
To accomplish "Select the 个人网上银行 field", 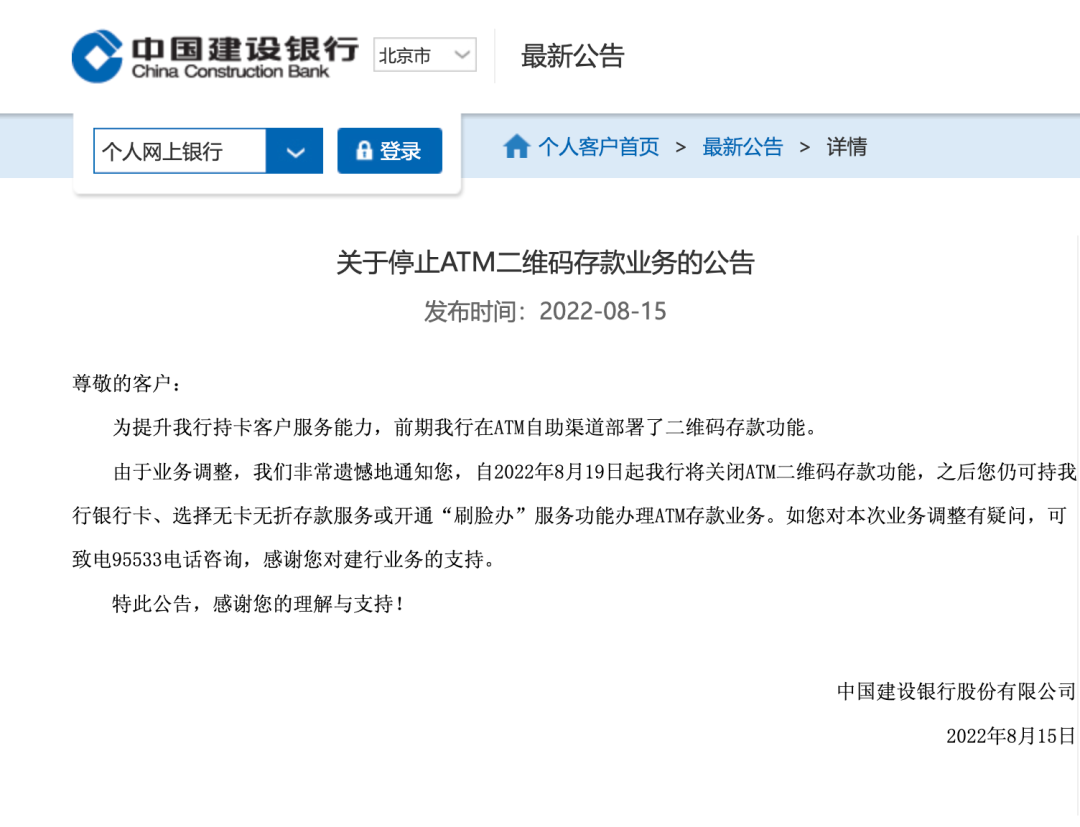I will click(180, 151).
